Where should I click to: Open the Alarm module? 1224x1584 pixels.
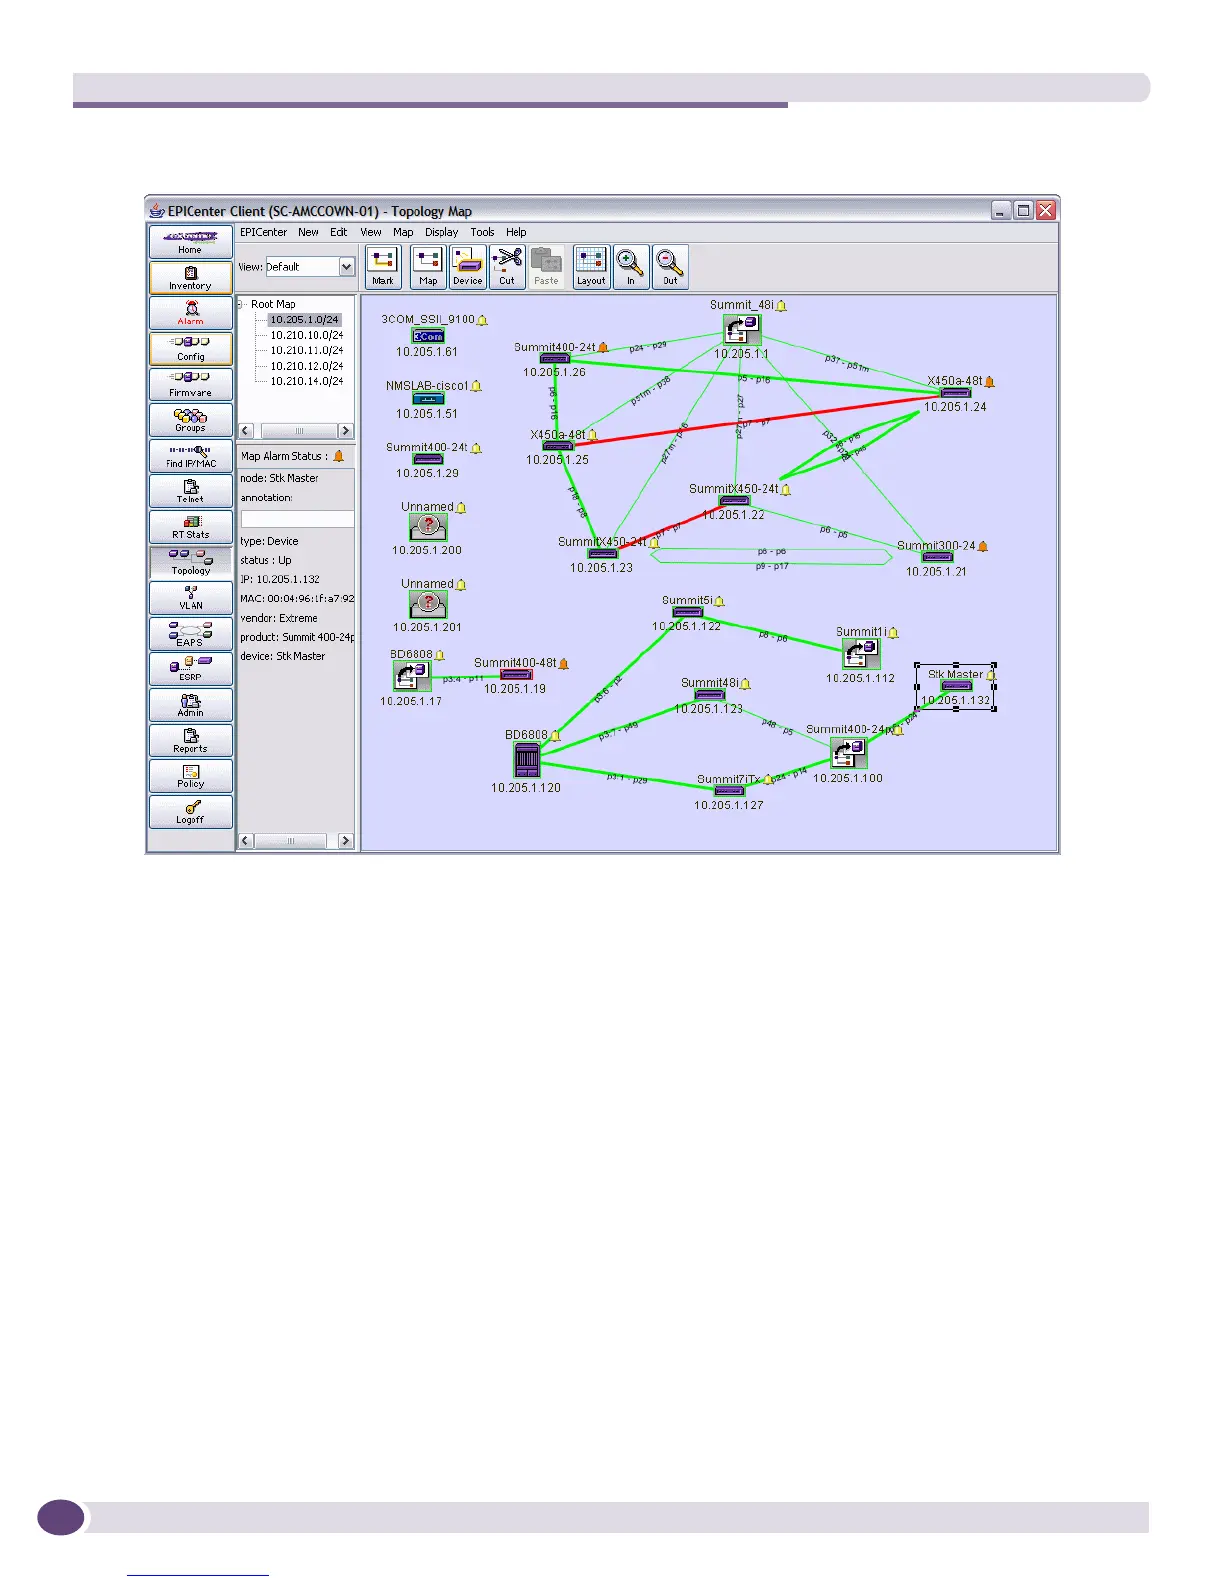(190, 313)
